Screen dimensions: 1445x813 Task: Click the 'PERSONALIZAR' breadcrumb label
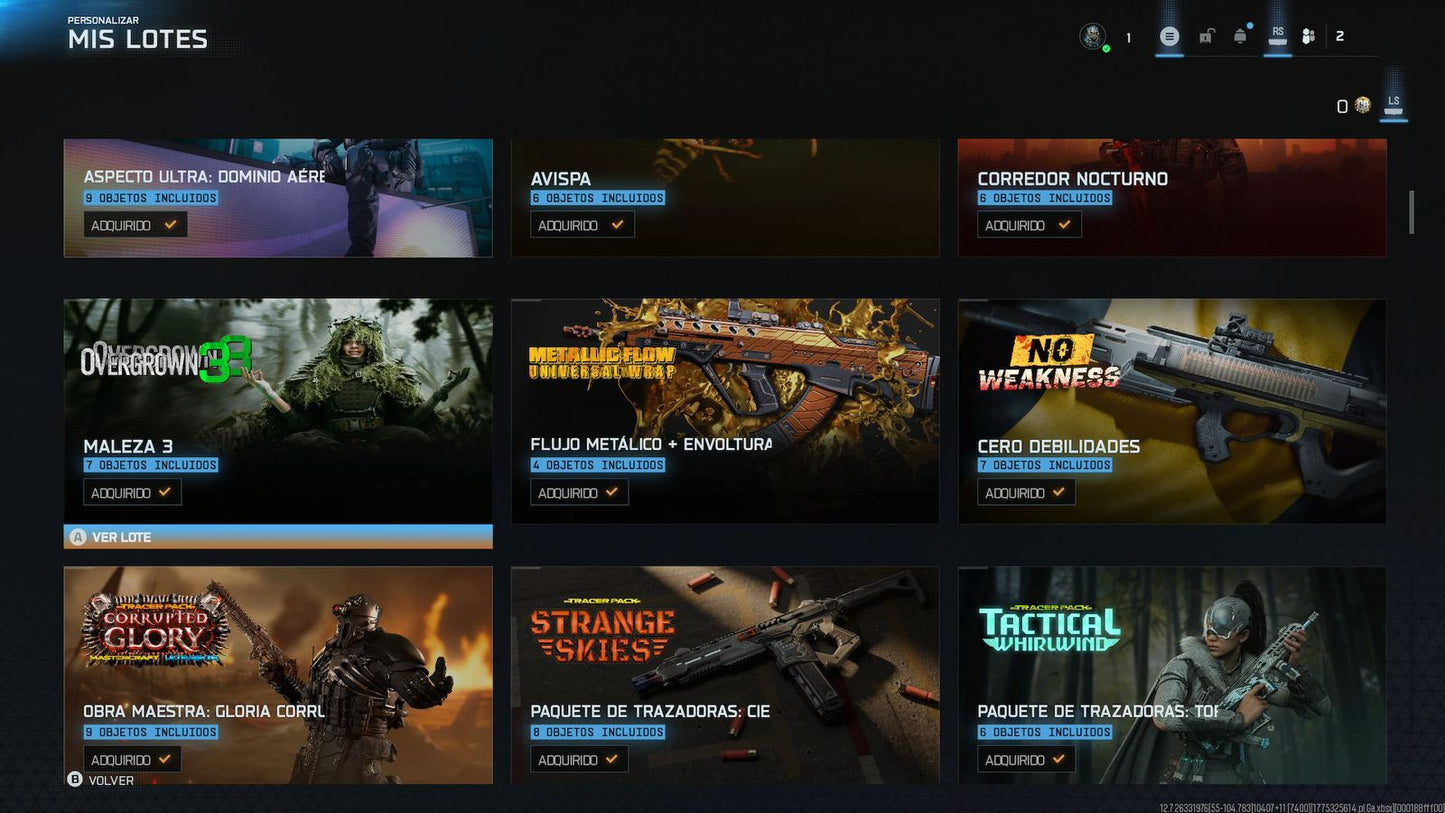tap(103, 20)
